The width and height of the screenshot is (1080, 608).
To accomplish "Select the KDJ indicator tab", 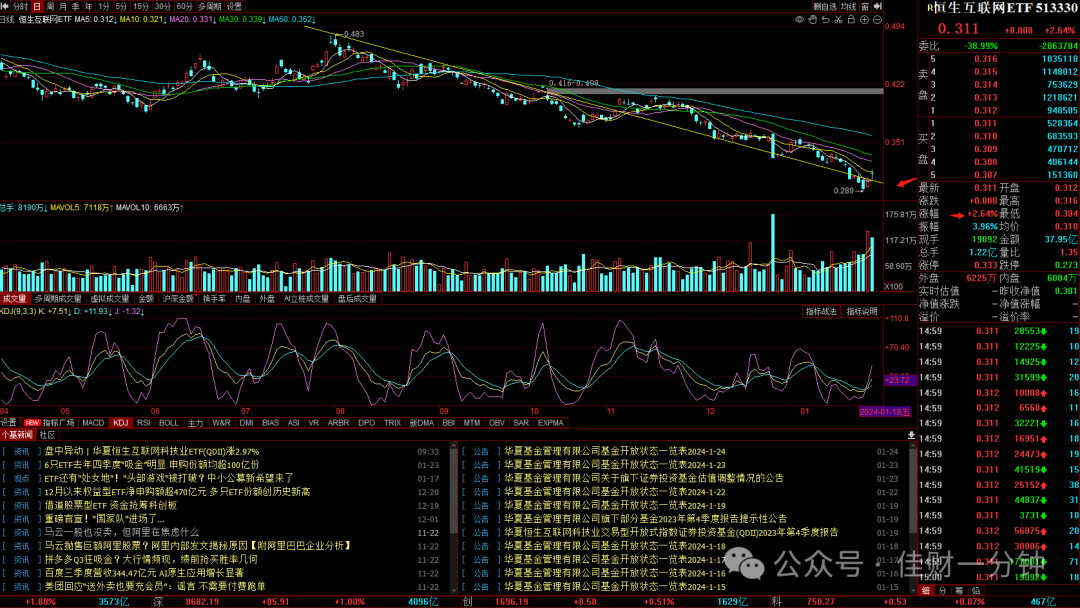I will (x=121, y=423).
